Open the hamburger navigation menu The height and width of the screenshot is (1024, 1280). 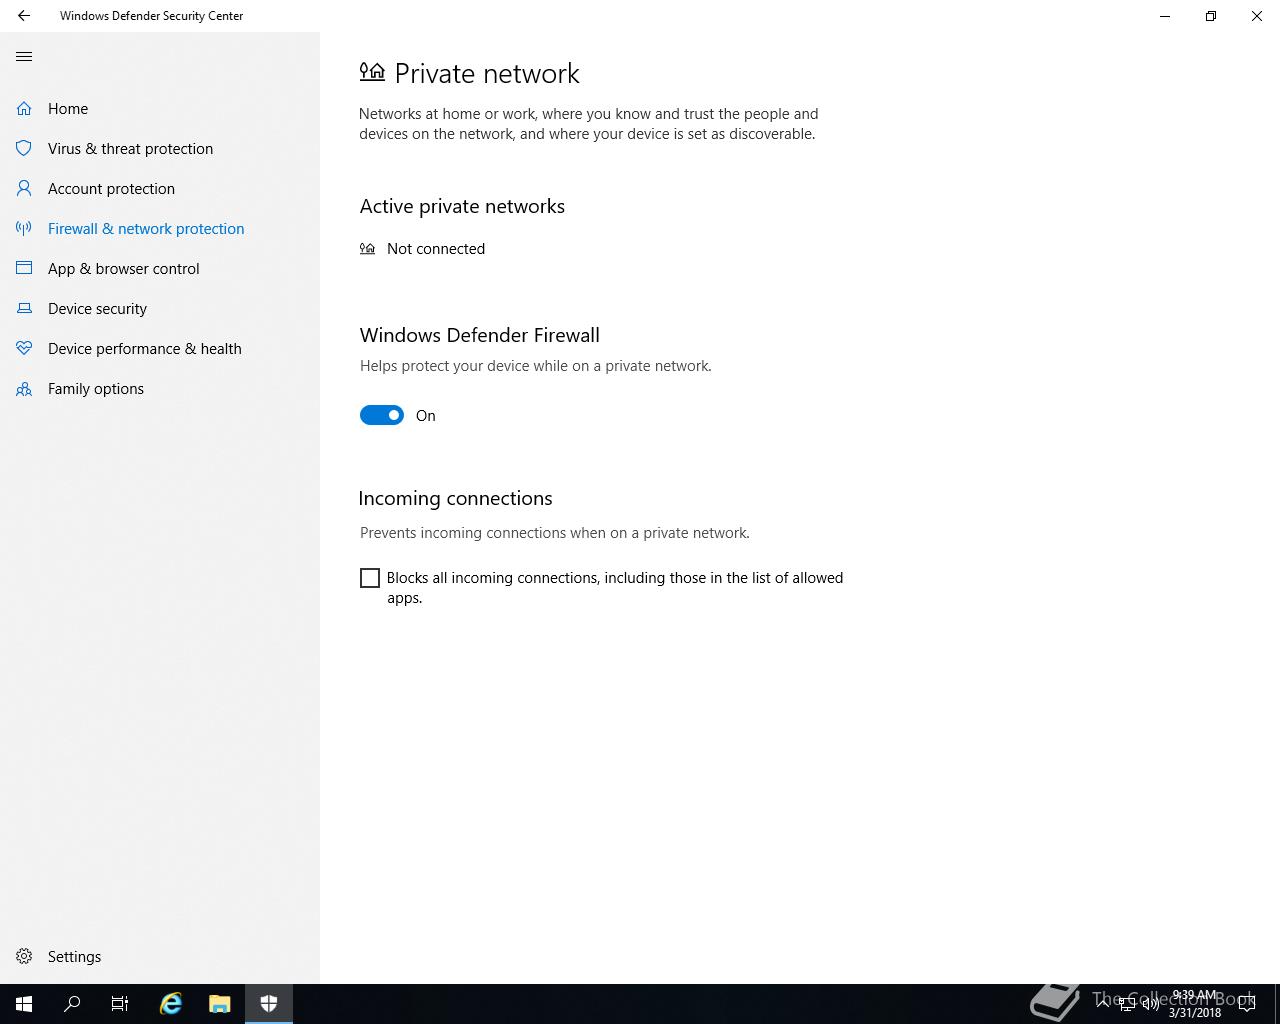[24, 57]
